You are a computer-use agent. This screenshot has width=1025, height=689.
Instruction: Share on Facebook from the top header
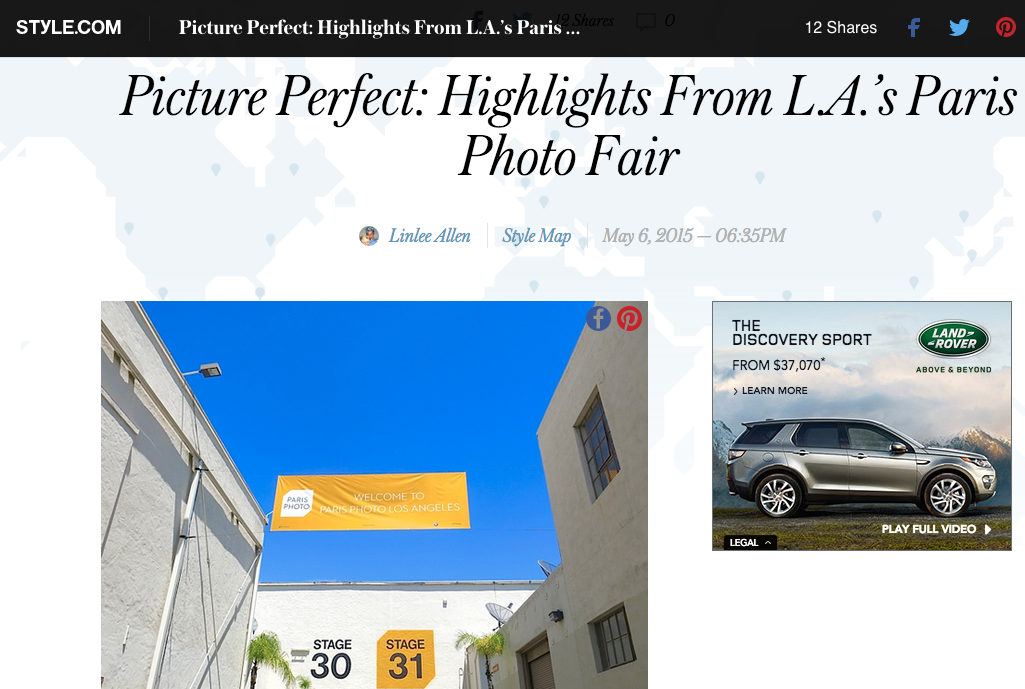pos(914,27)
